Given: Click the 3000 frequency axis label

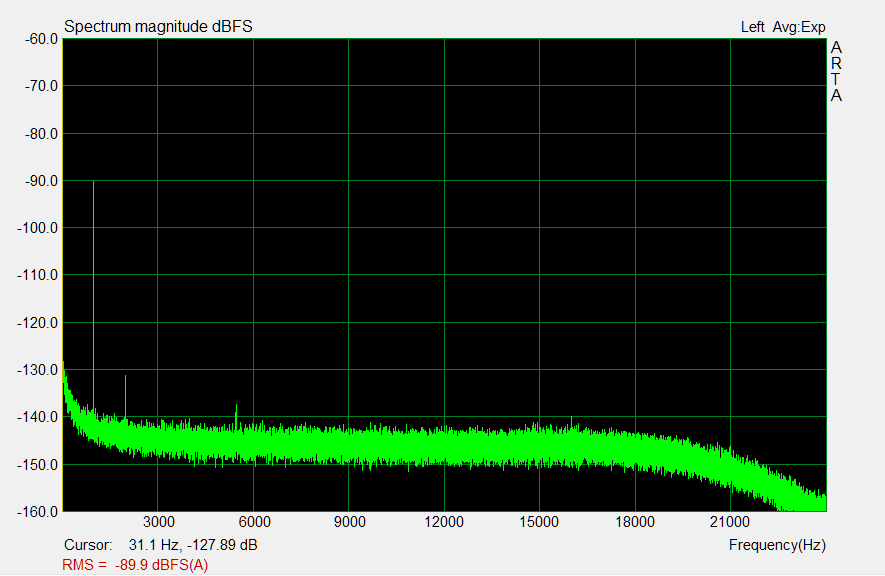Looking at the screenshot, I should pyautogui.click(x=159, y=522).
